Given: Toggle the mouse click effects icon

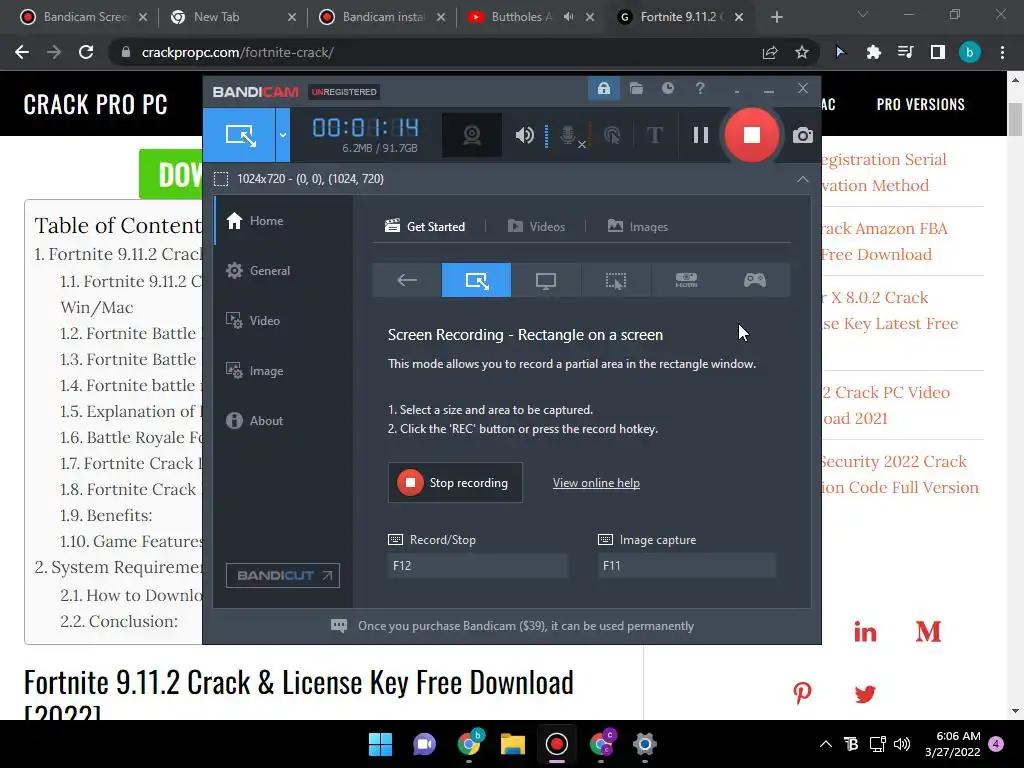Looking at the screenshot, I should pos(612,135).
